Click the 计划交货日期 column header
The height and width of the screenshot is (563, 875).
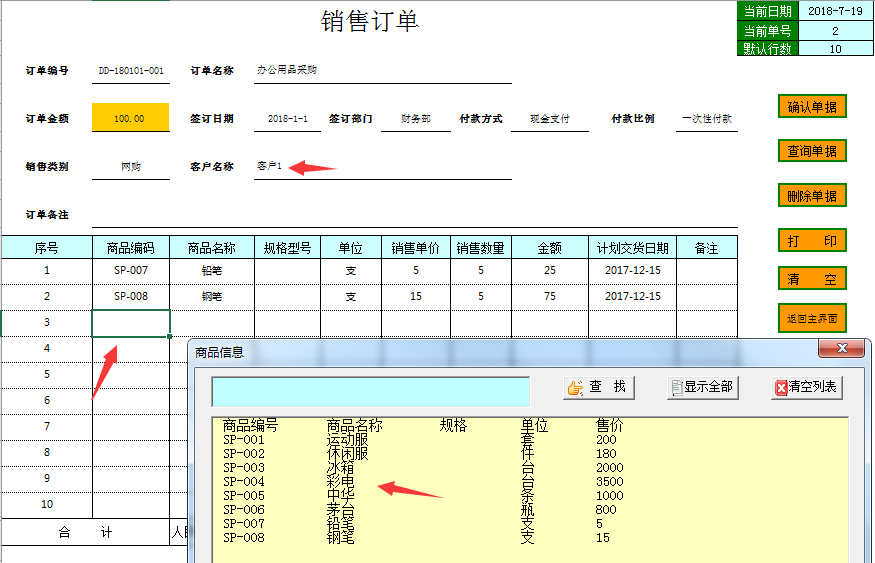(632, 248)
